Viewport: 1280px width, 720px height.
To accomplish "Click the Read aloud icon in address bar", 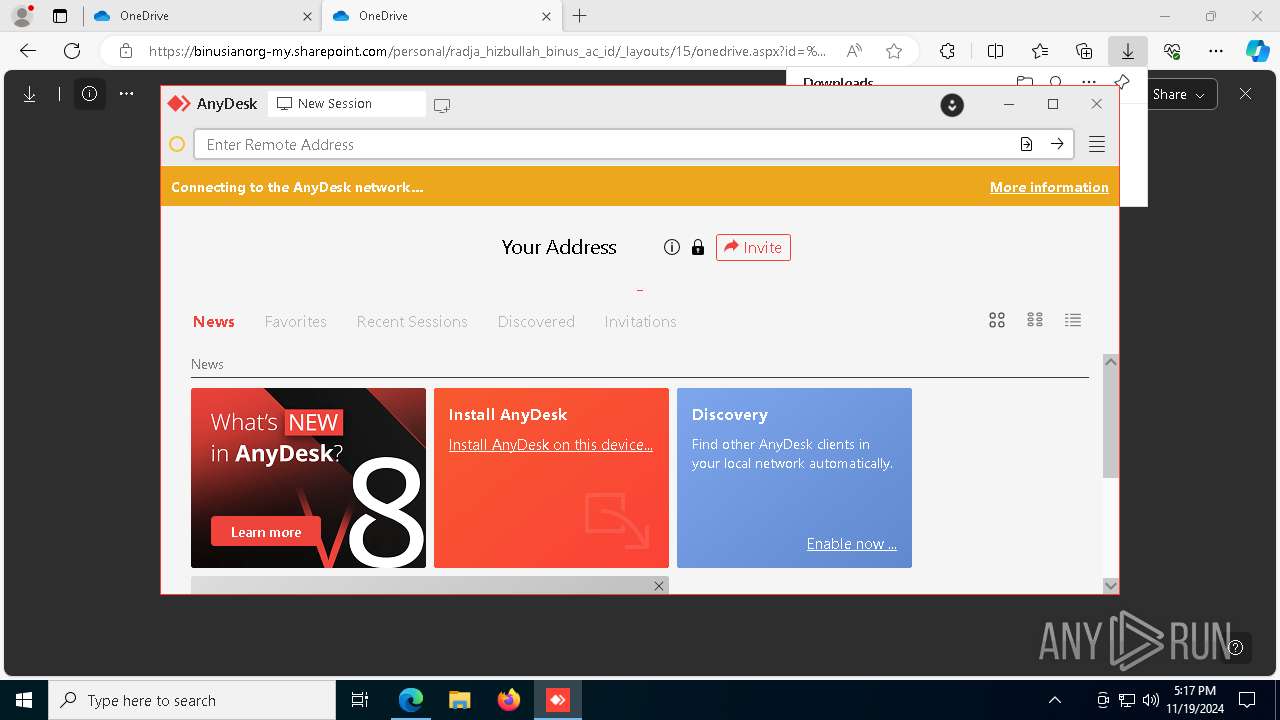I will 854,51.
